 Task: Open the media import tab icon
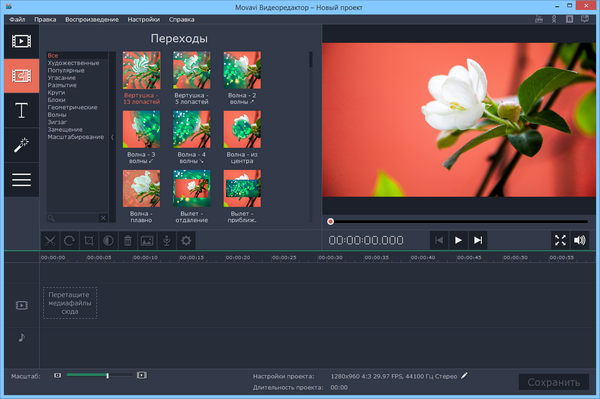21,41
